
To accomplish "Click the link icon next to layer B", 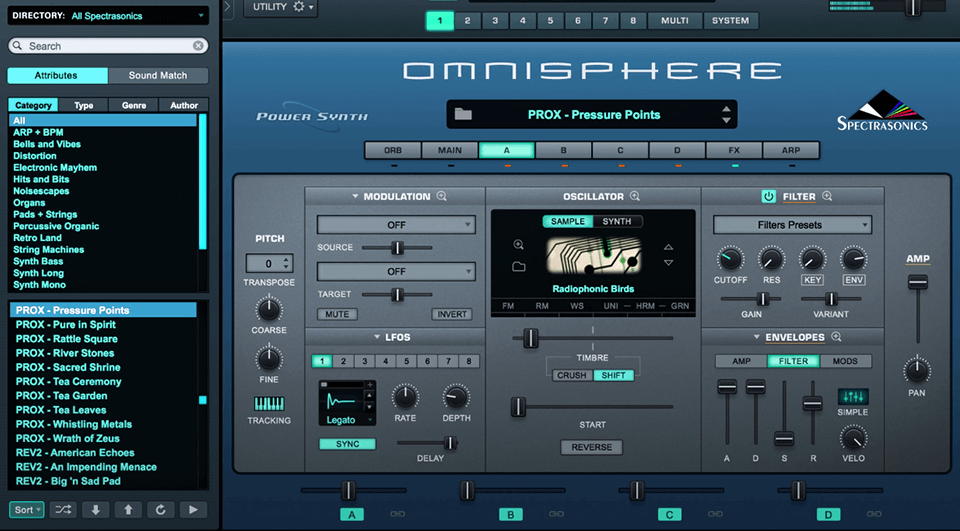I will (x=557, y=514).
